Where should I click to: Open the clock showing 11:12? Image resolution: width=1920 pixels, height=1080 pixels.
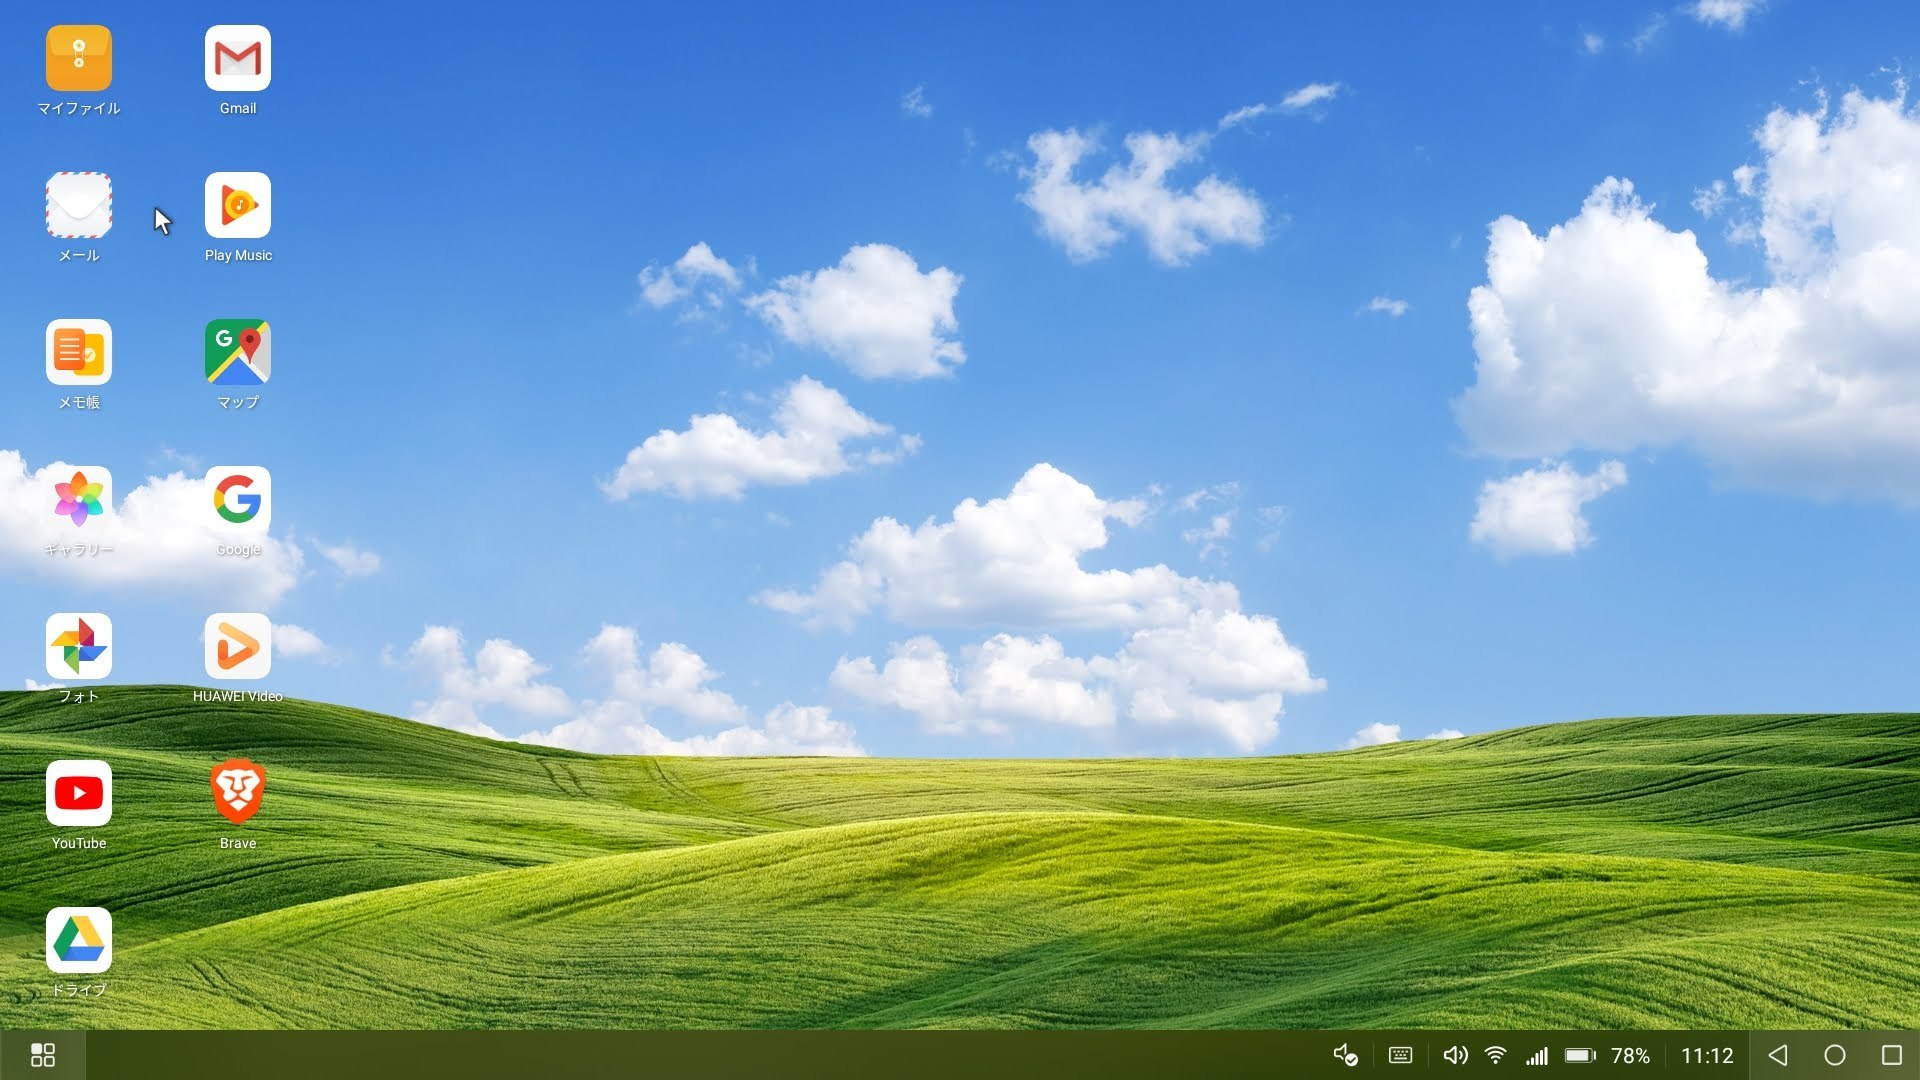(1706, 1055)
